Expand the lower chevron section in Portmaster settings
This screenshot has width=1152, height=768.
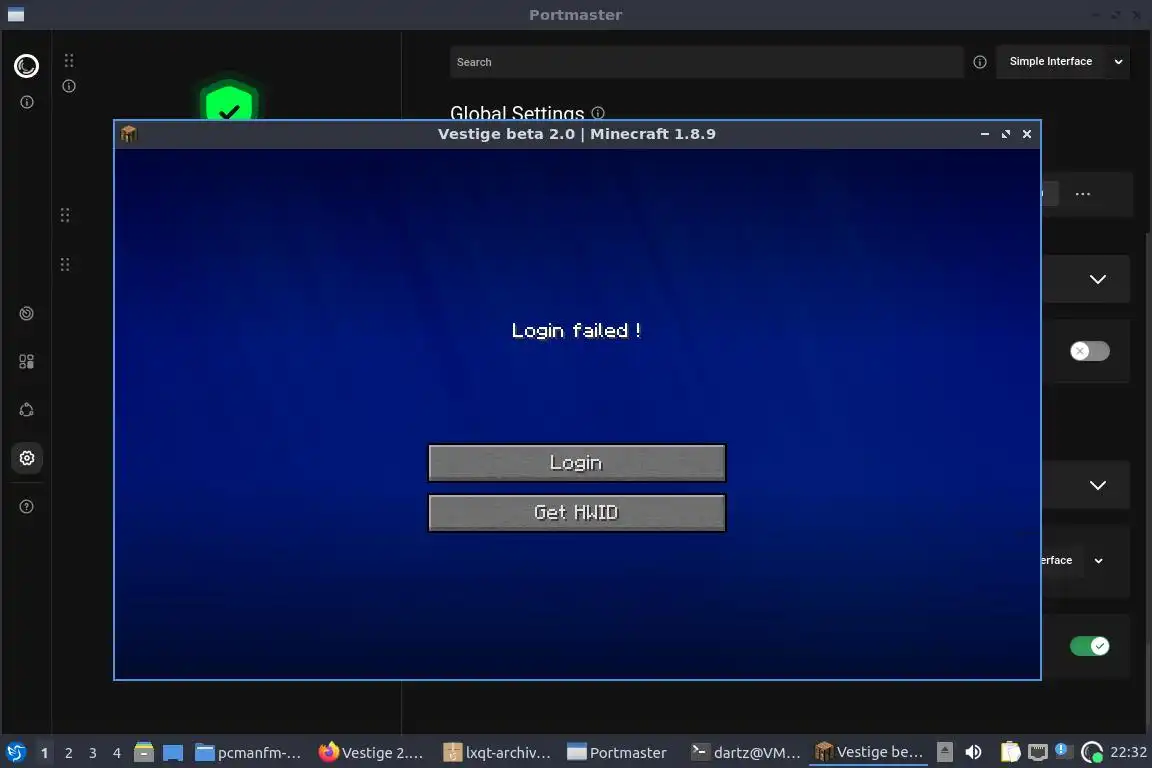[1098, 485]
